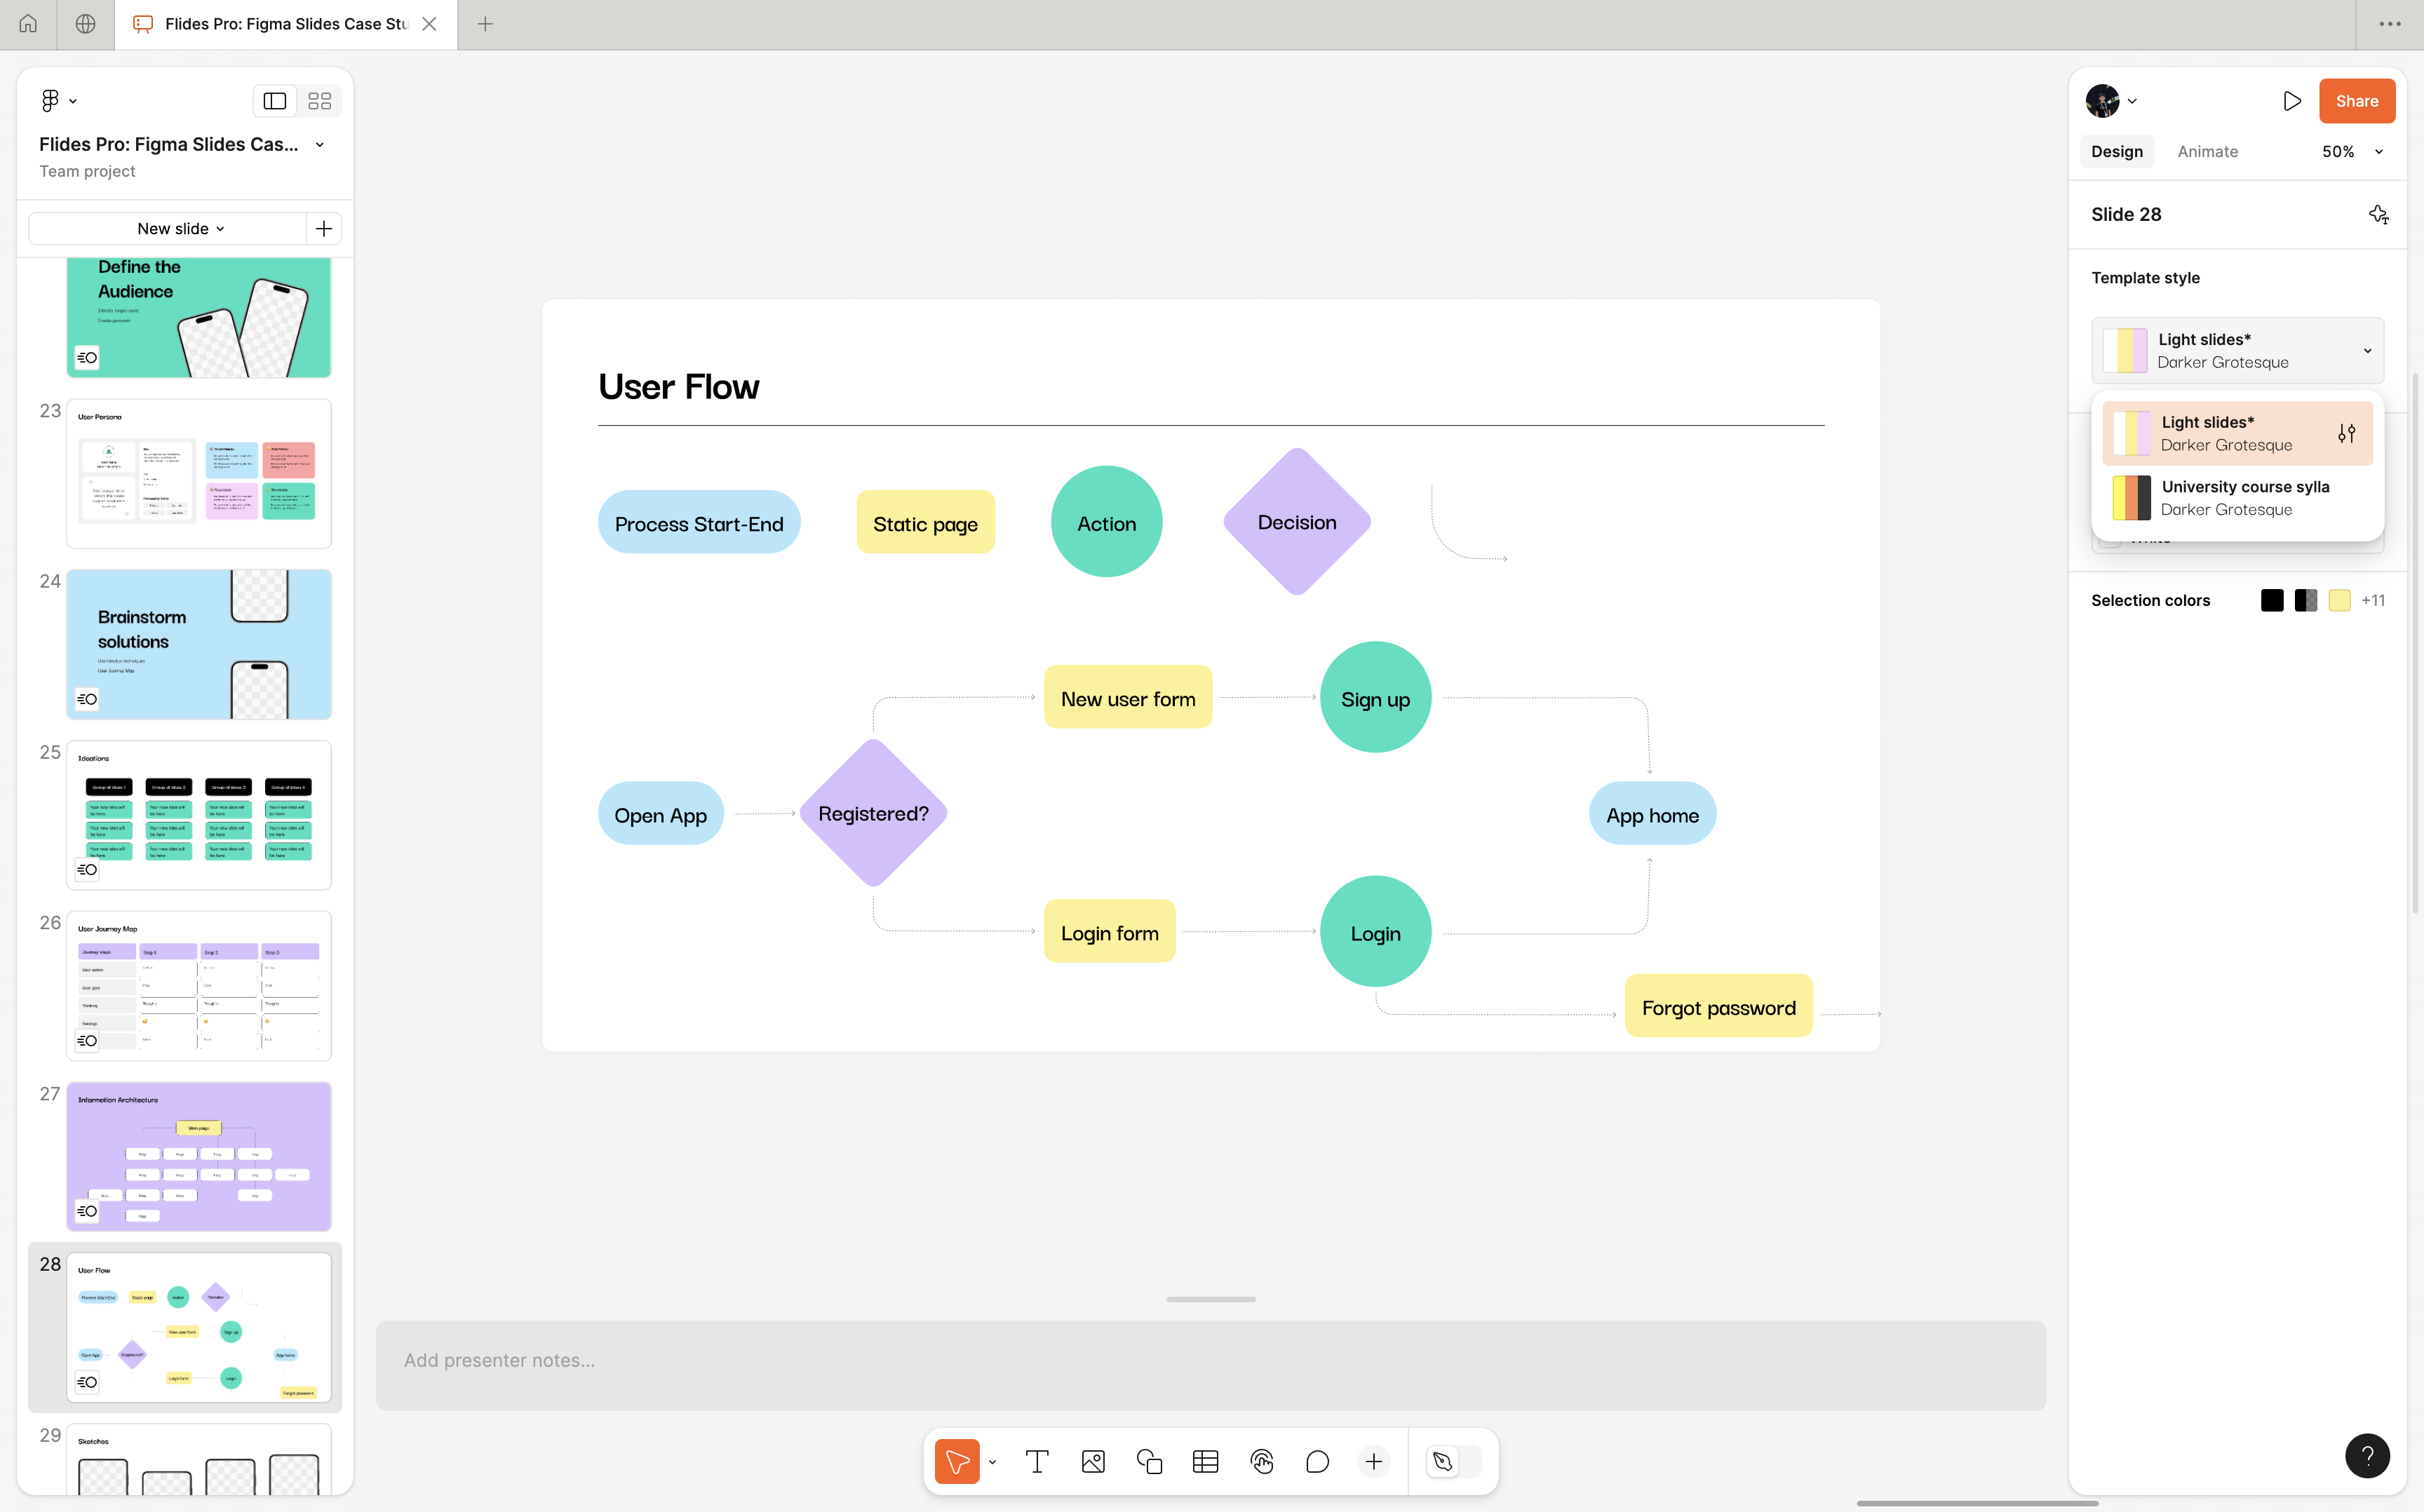Switch to grid view of slides
Image resolution: width=2424 pixels, height=1512 pixels.
click(319, 101)
